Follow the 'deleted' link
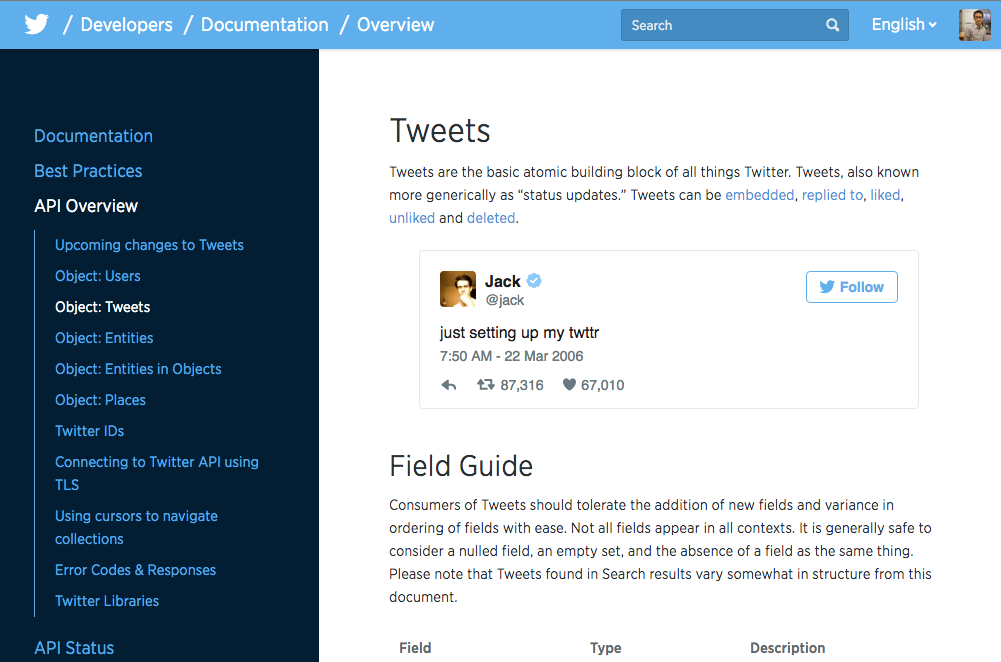1001x662 pixels. point(491,218)
